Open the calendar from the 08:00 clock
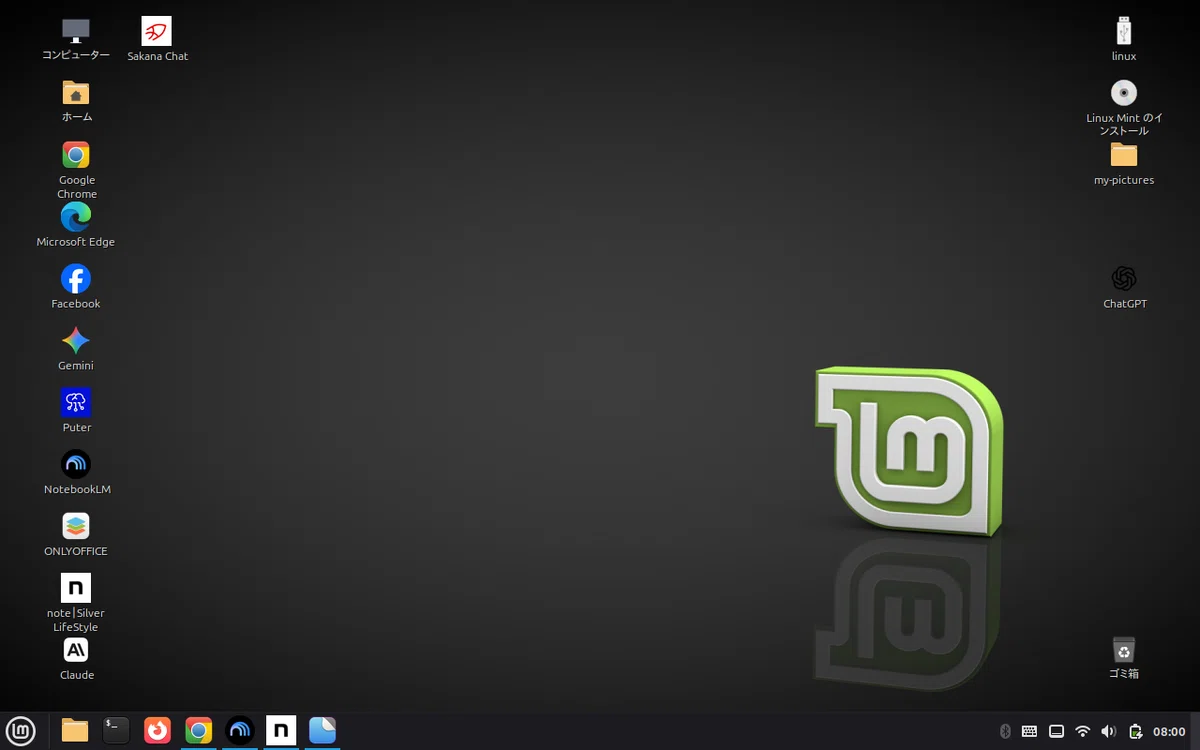 (x=1169, y=732)
